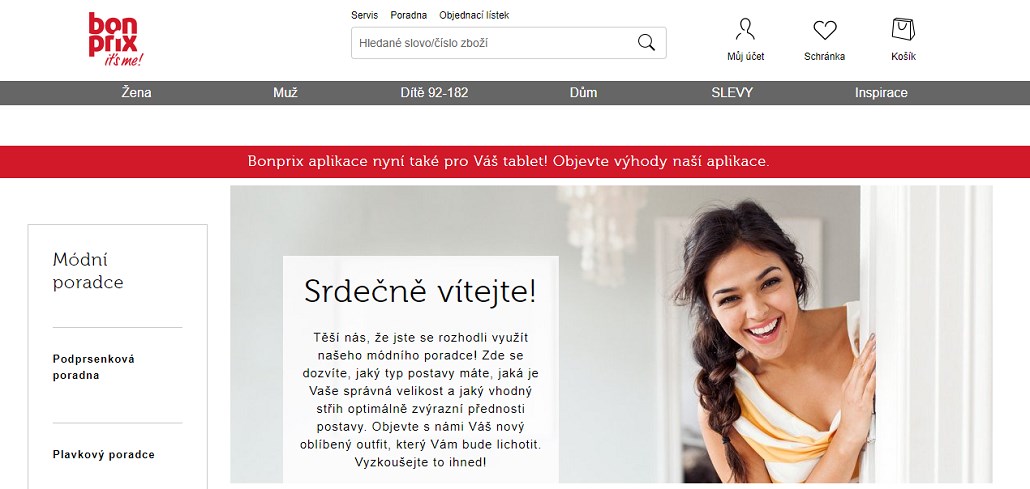Image resolution: width=1030 pixels, height=489 pixels.
Task: Open the Poradna link
Action: tap(409, 15)
